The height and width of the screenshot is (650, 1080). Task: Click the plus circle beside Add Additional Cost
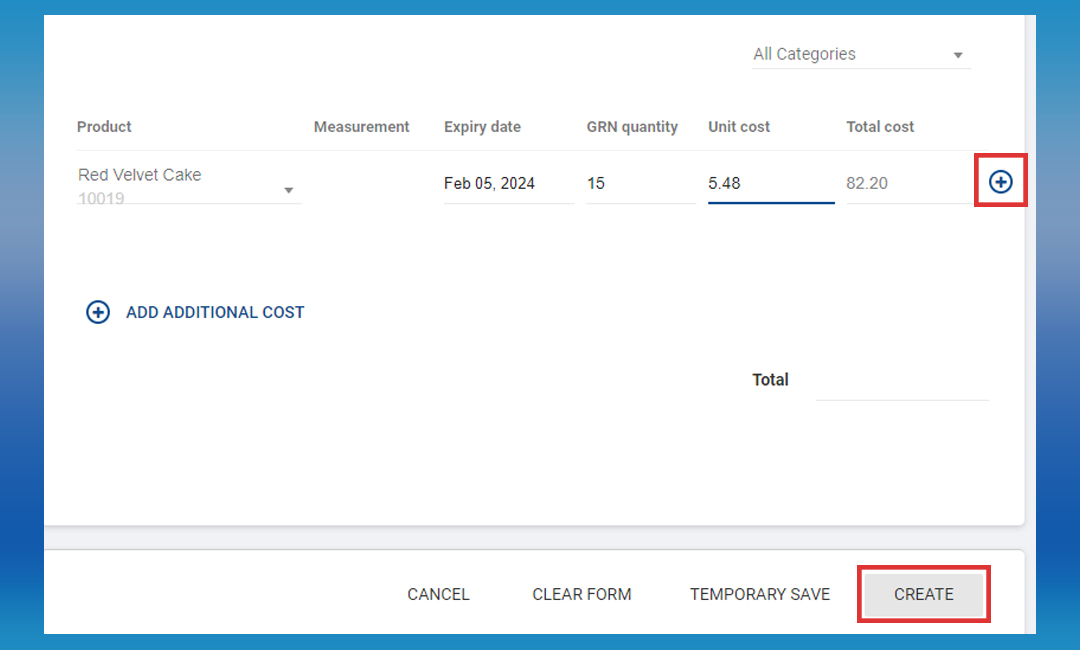click(98, 313)
